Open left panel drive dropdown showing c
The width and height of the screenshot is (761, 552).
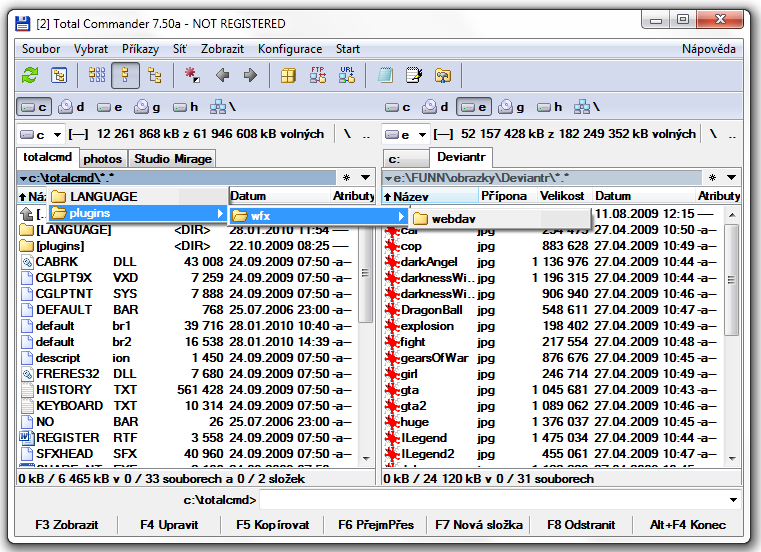(x=41, y=134)
